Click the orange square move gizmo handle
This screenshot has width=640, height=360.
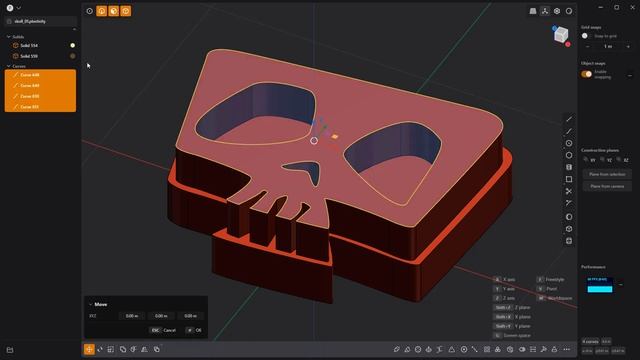click(x=335, y=137)
